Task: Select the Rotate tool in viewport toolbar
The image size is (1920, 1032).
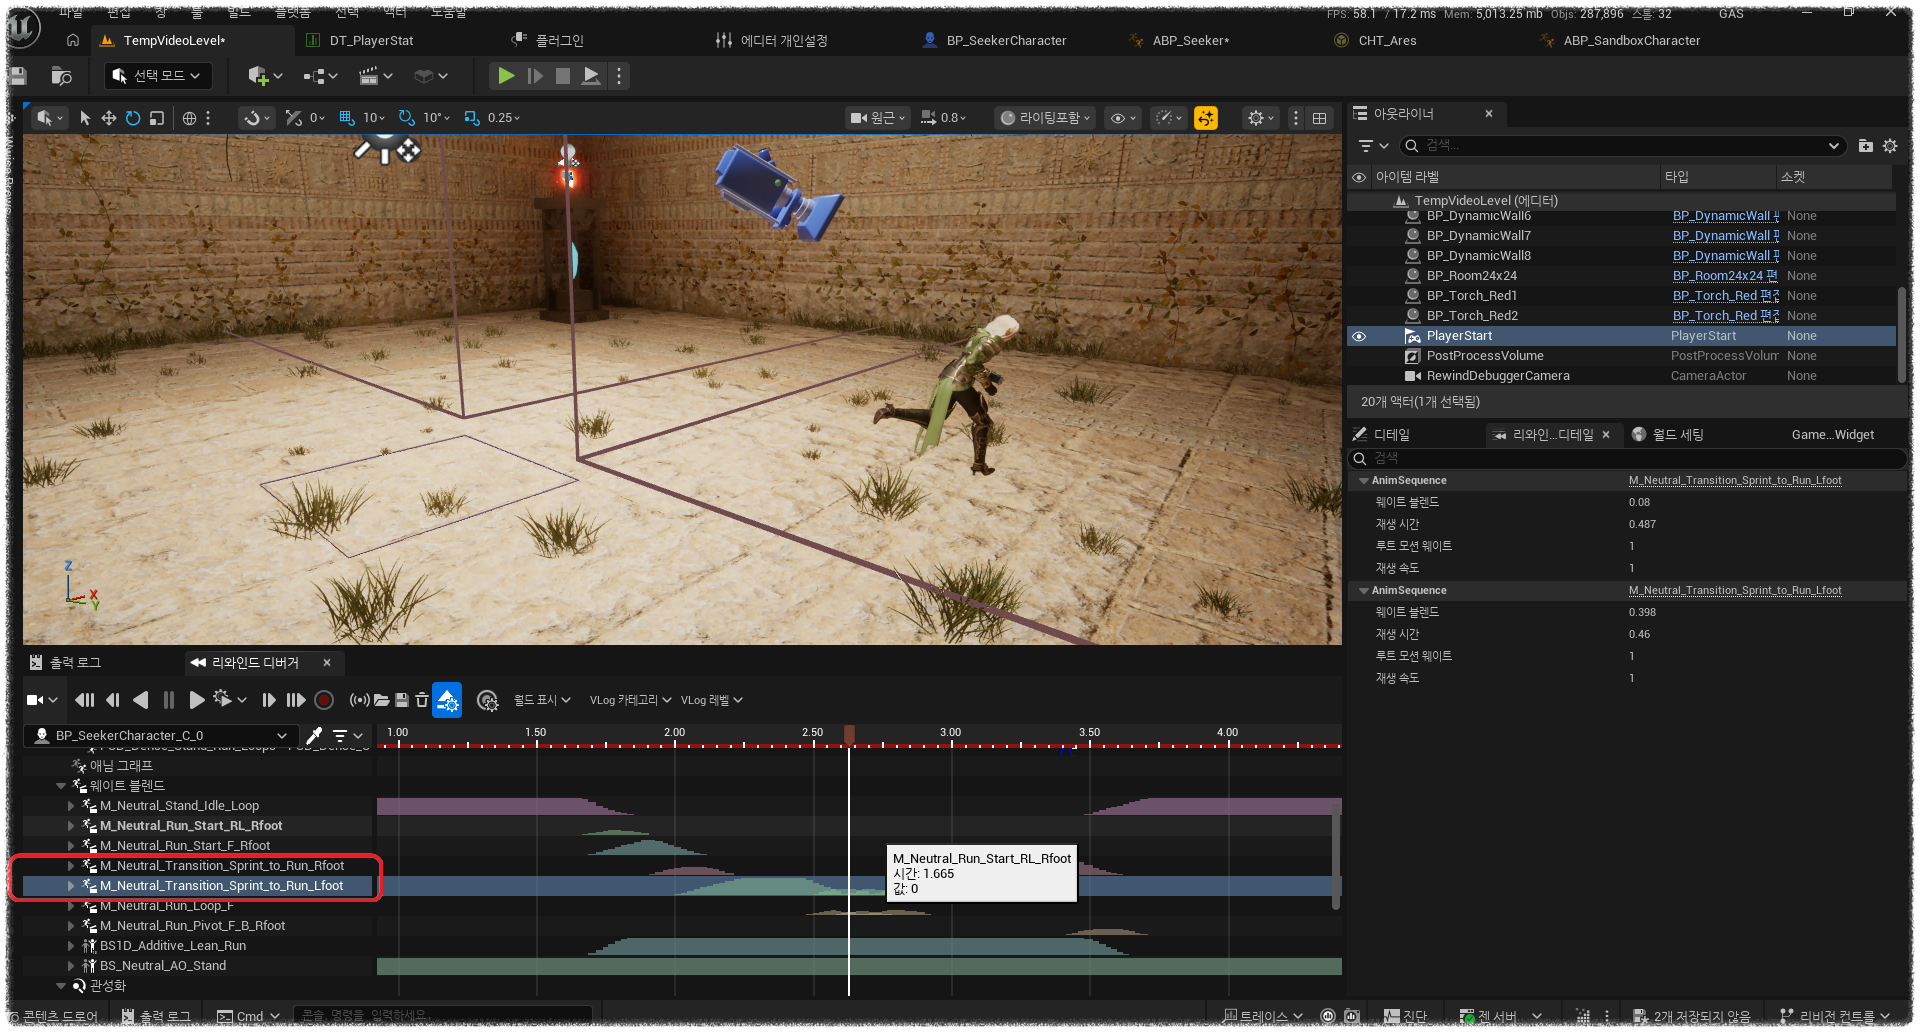Action: [x=132, y=118]
